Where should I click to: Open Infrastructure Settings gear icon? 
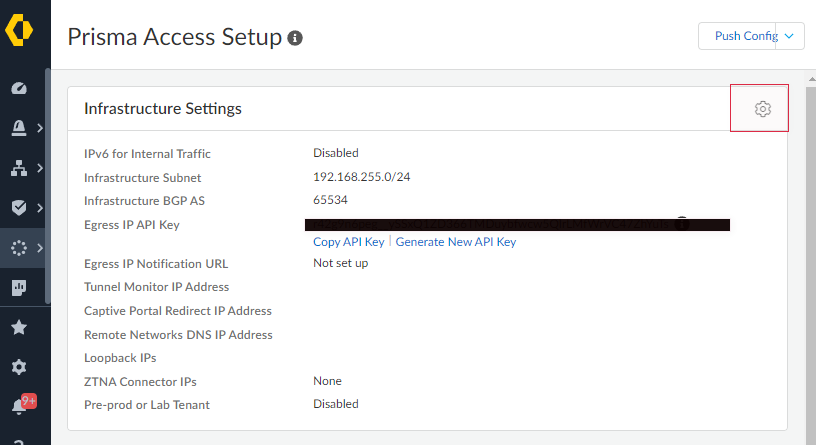pyautogui.click(x=762, y=109)
